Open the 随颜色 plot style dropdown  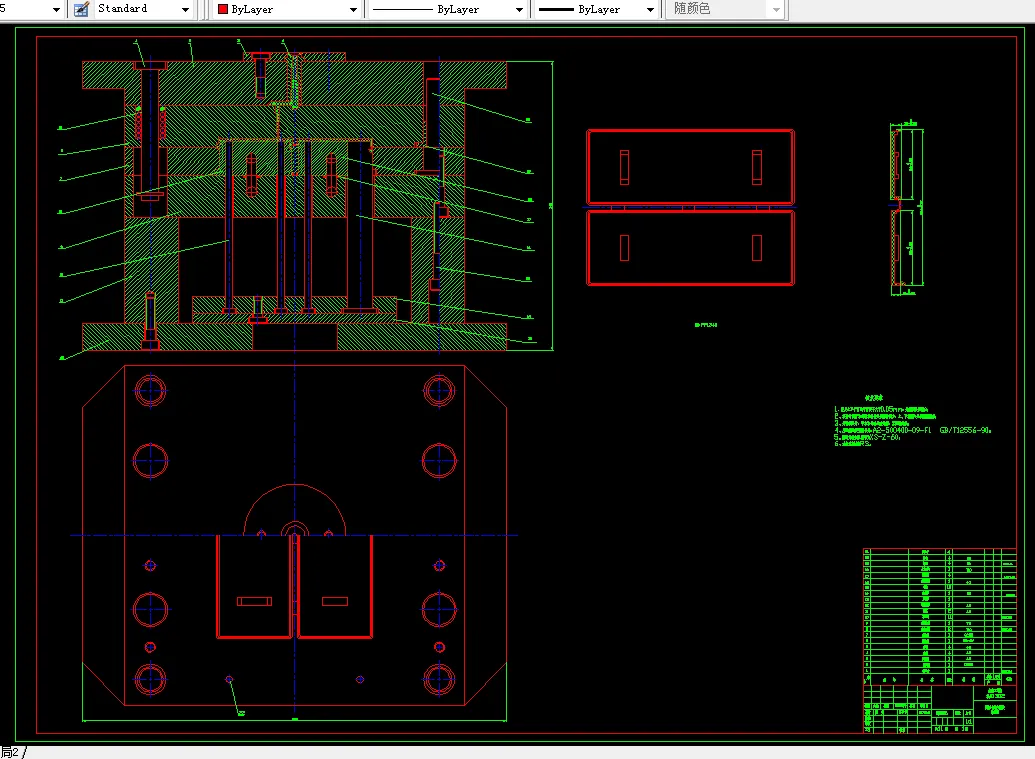725,9
